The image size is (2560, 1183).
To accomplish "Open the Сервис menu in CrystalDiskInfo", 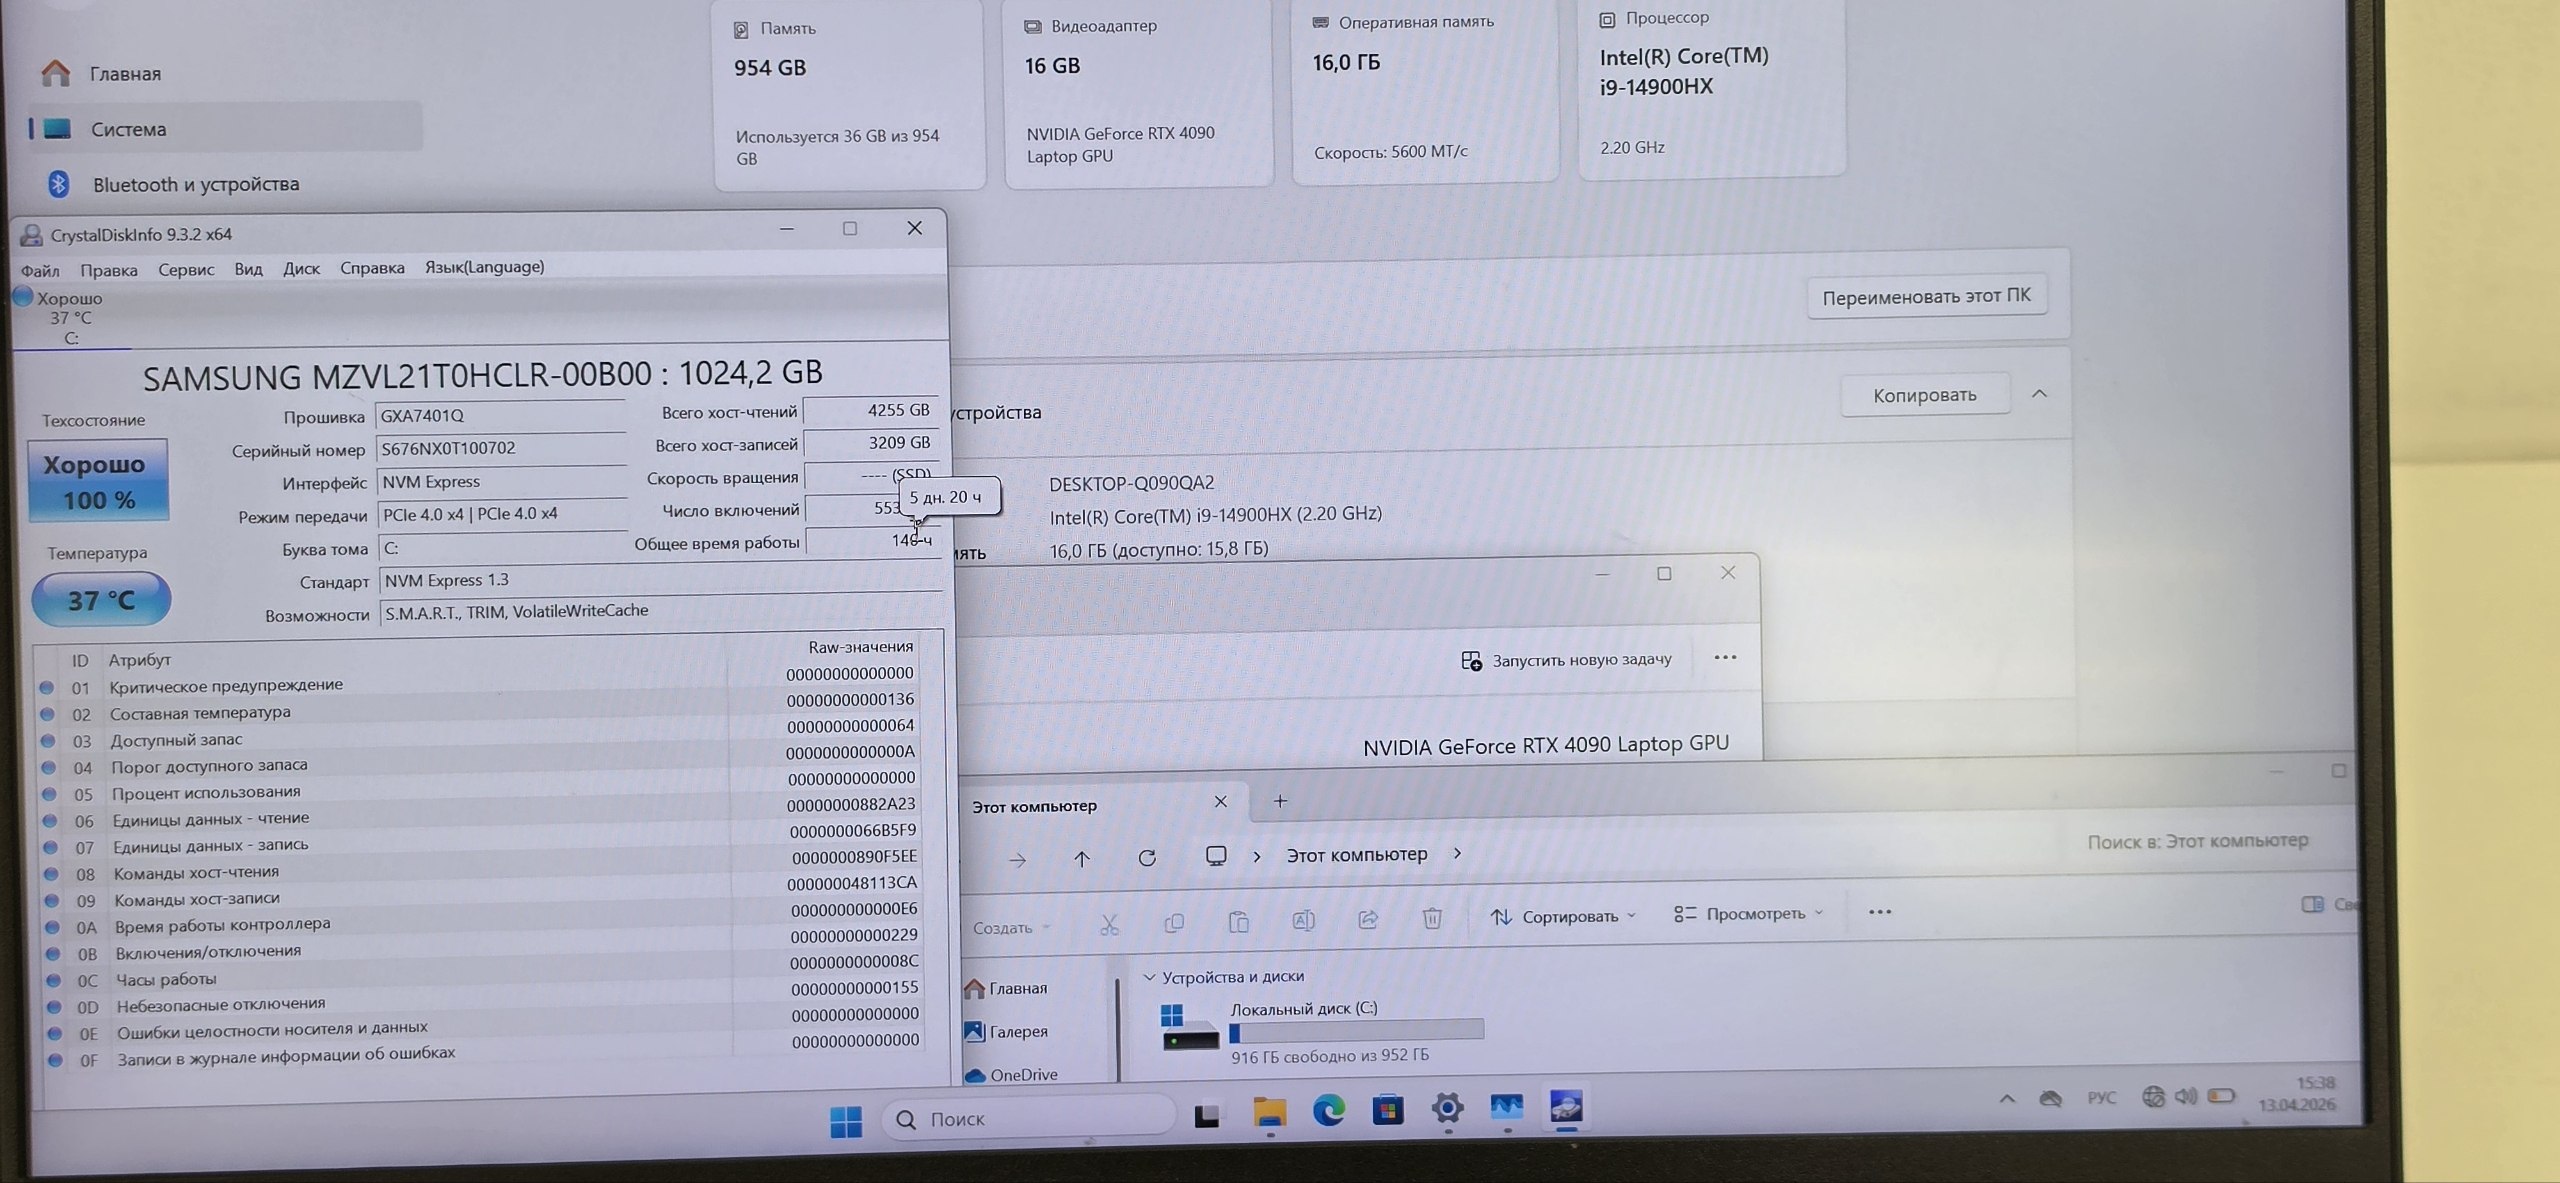I will point(185,269).
